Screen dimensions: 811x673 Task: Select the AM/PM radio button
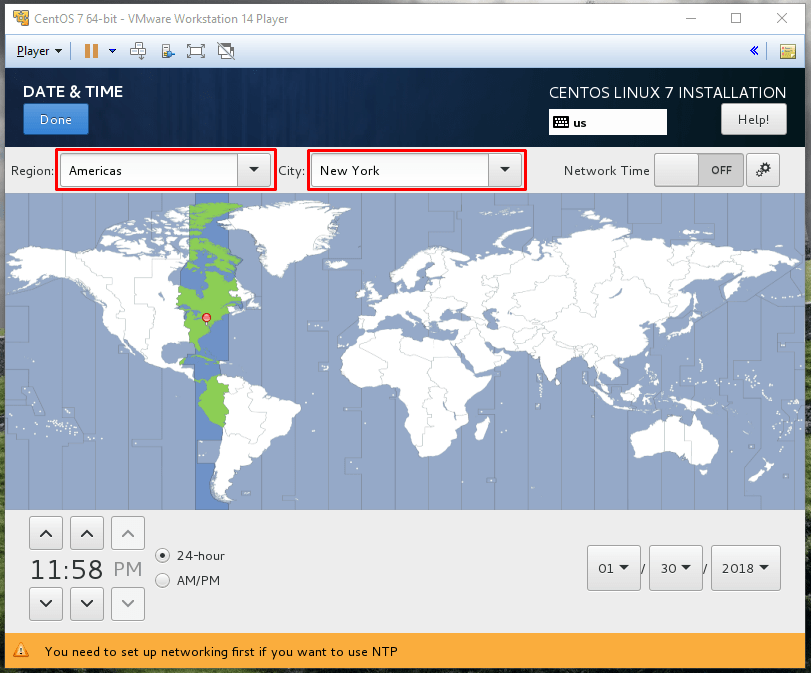(162, 580)
